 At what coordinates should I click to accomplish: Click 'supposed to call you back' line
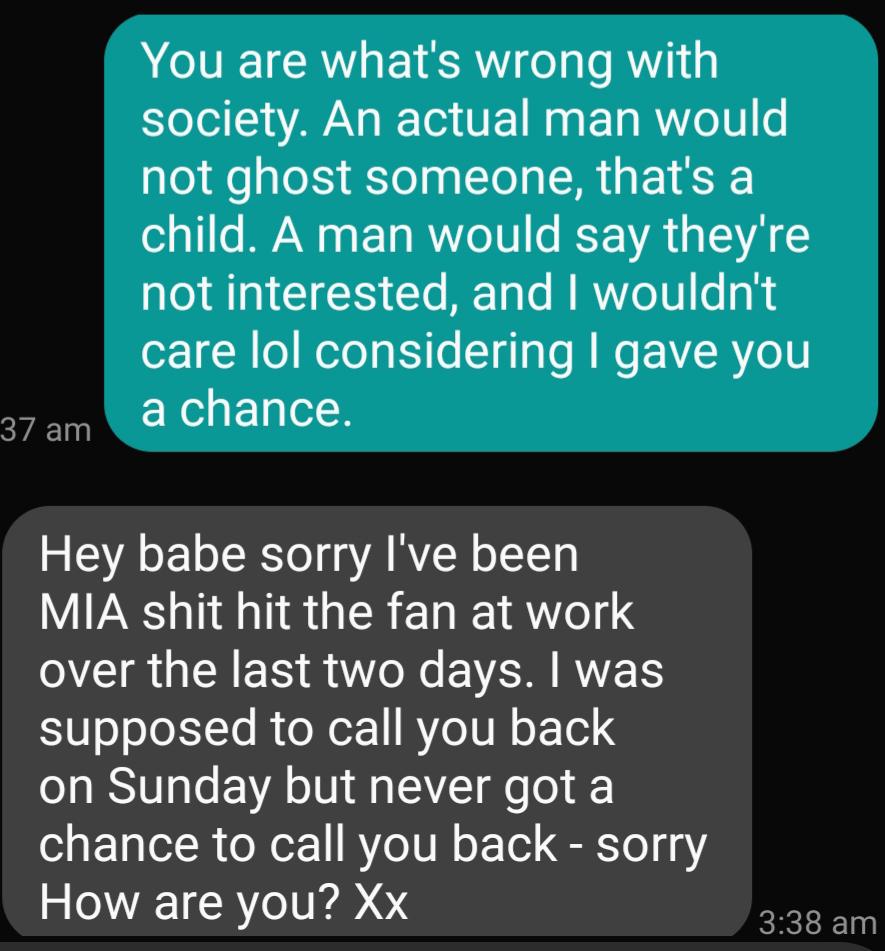click(327, 729)
